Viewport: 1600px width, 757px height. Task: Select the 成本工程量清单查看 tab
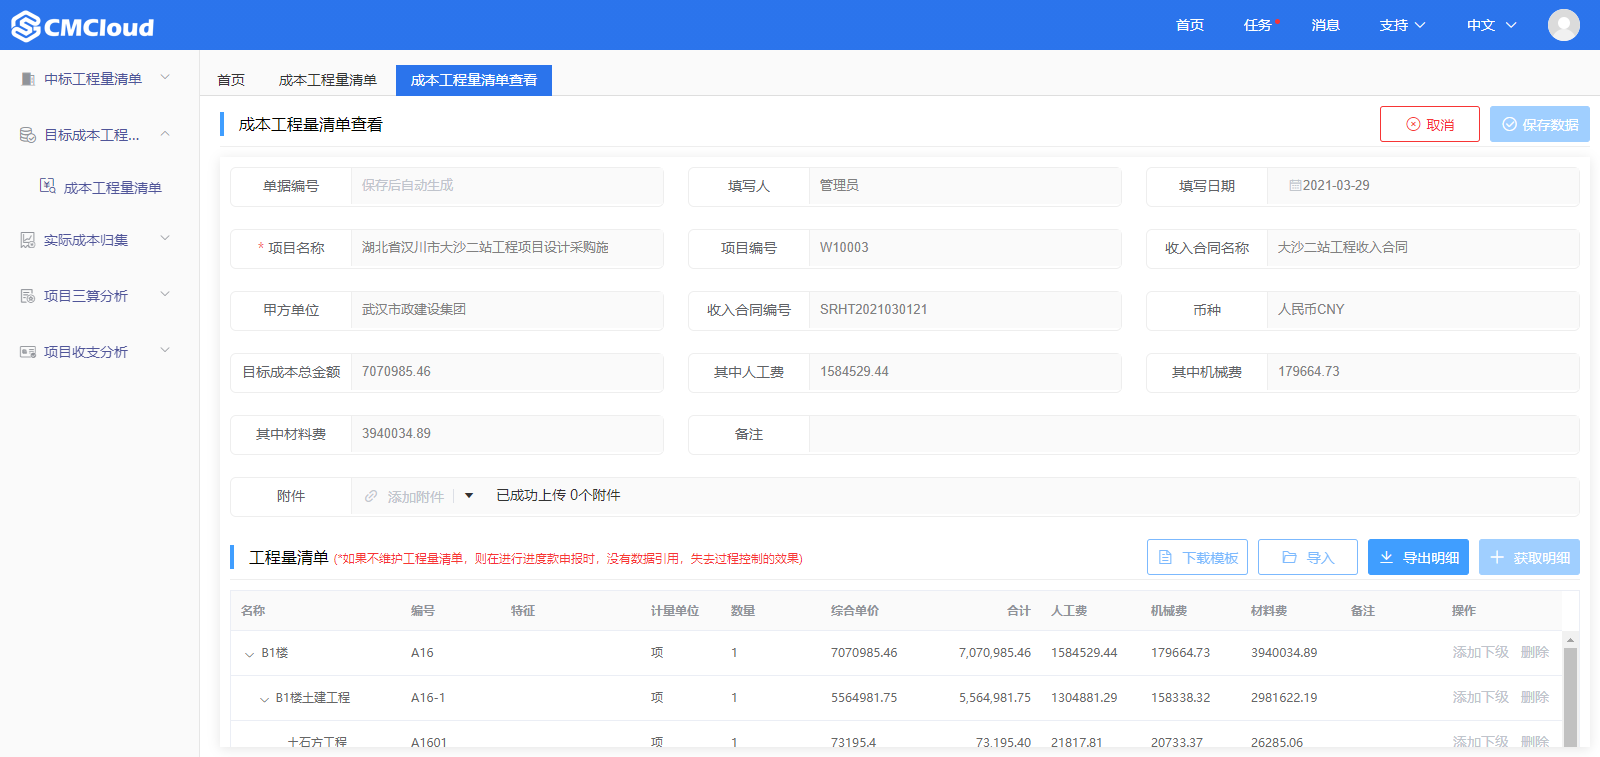pyautogui.click(x=474, y=80)
